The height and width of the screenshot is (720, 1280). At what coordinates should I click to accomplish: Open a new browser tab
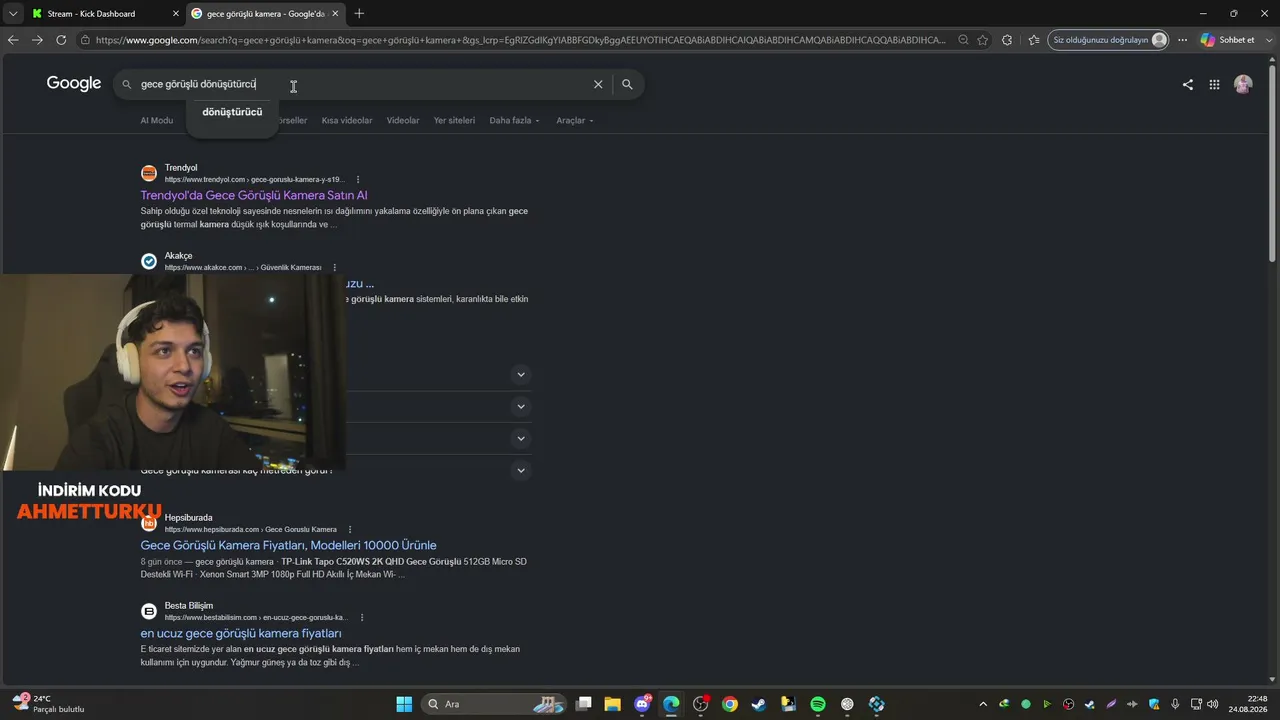pyautogui.click(x=359, y=13)
